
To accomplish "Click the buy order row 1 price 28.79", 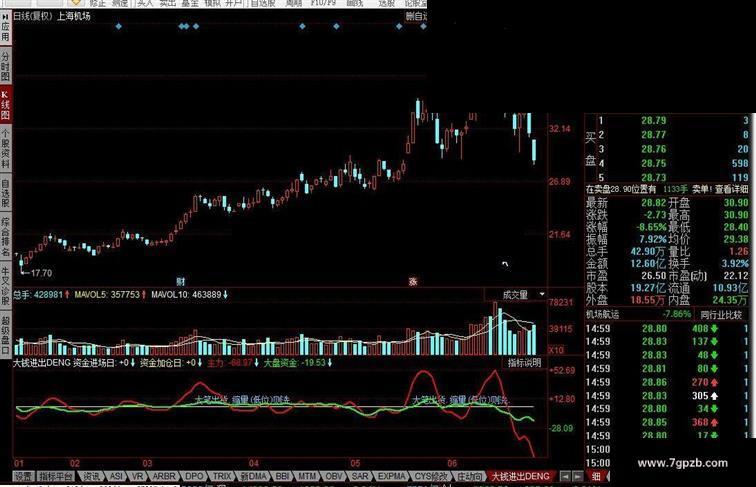I will click(x=654, y=121).
